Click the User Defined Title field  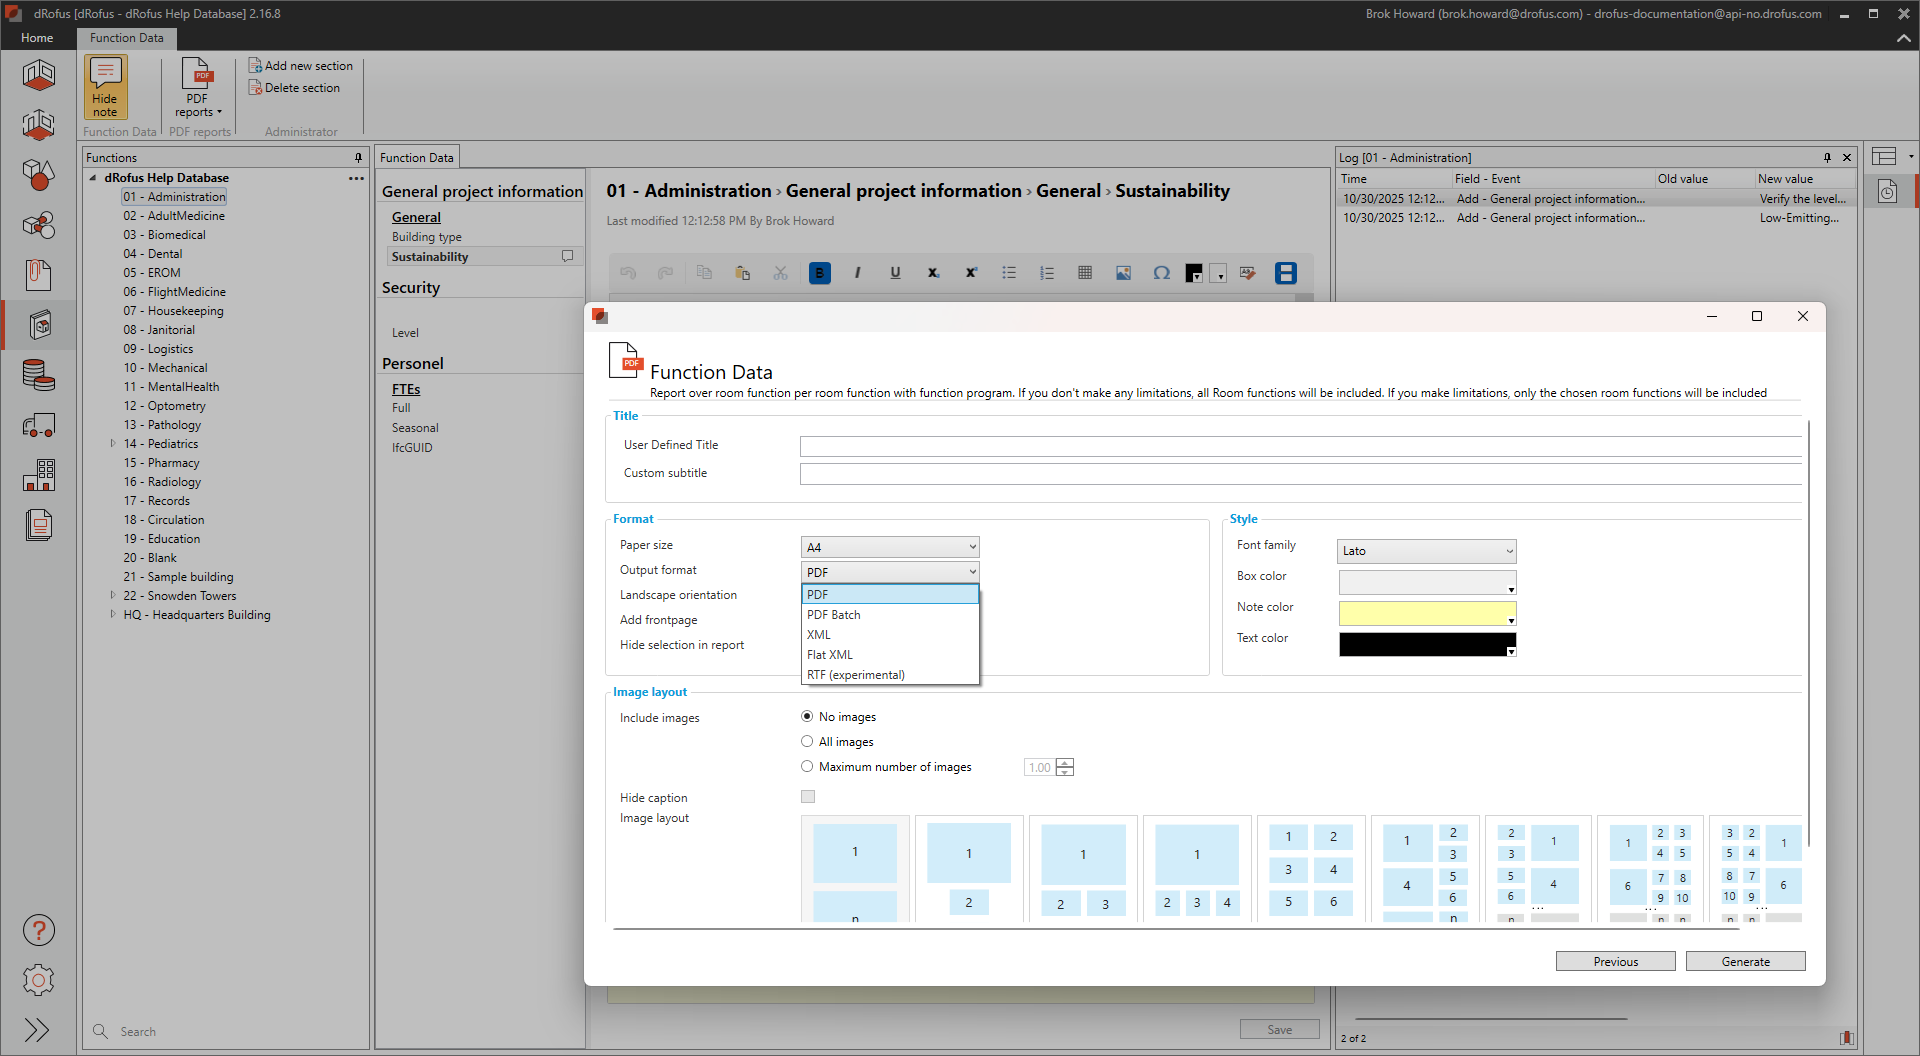click(1300, 446)
